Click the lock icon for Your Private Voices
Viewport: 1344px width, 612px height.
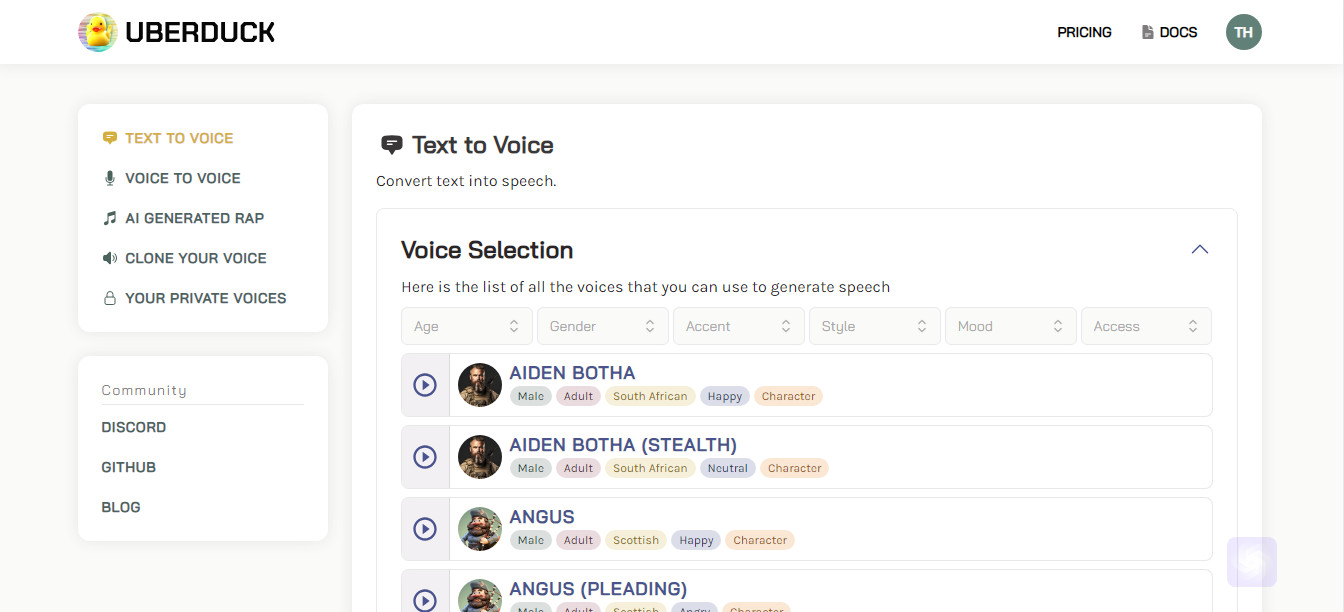[x=110, y=298]
